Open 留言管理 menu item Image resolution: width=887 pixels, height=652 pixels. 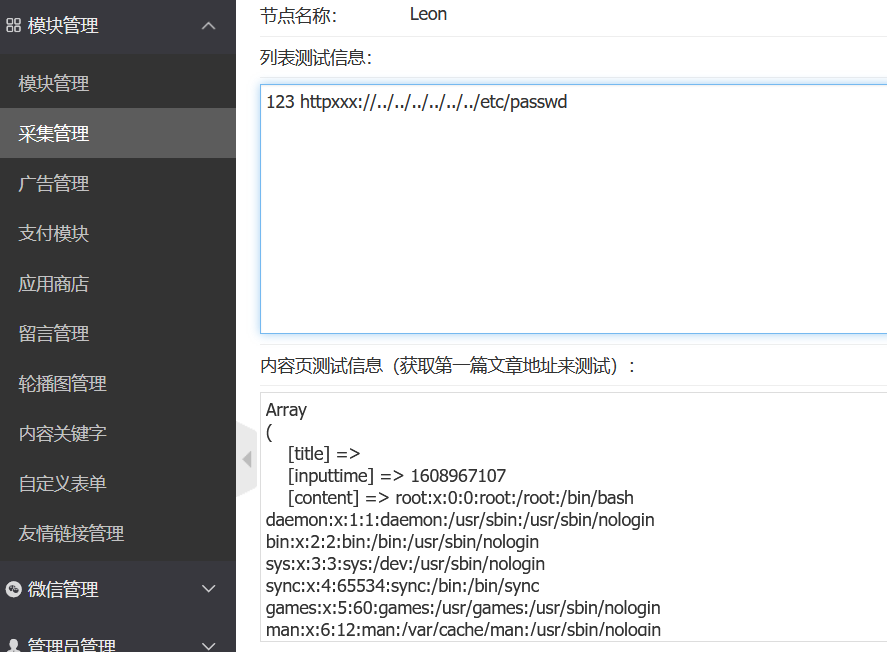[x=118, y=333]
